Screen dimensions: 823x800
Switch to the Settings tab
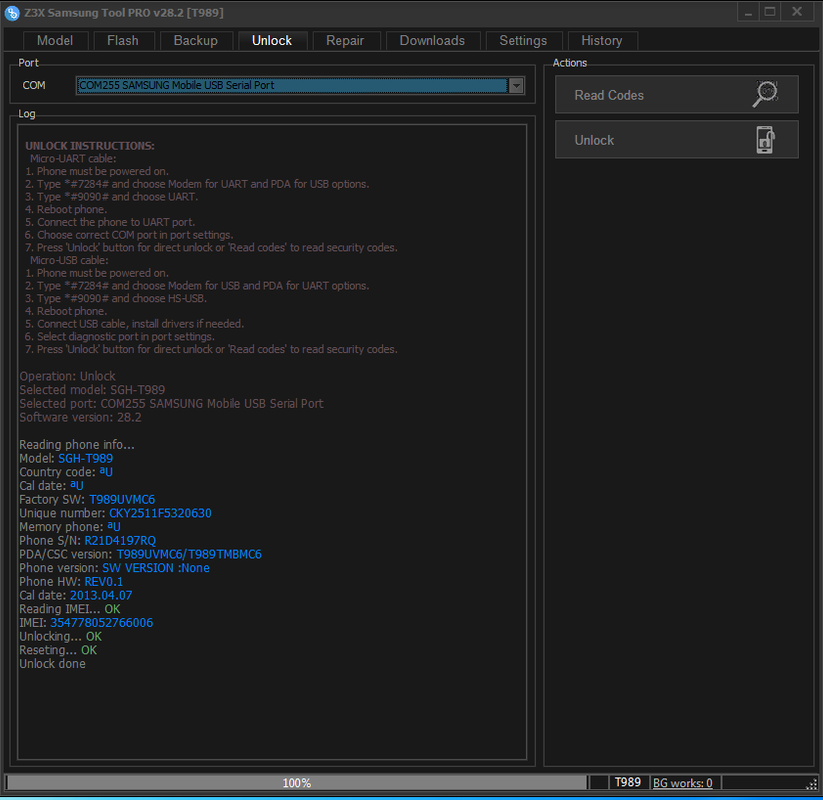coord(523,40)
